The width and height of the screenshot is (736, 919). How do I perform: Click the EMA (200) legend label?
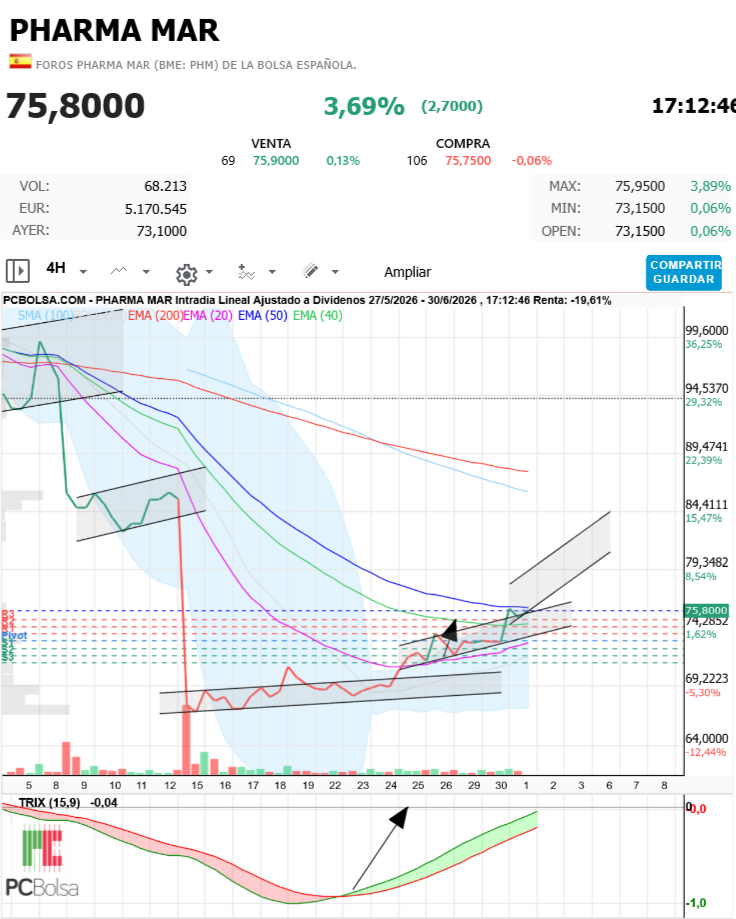[x=155, y=315]
